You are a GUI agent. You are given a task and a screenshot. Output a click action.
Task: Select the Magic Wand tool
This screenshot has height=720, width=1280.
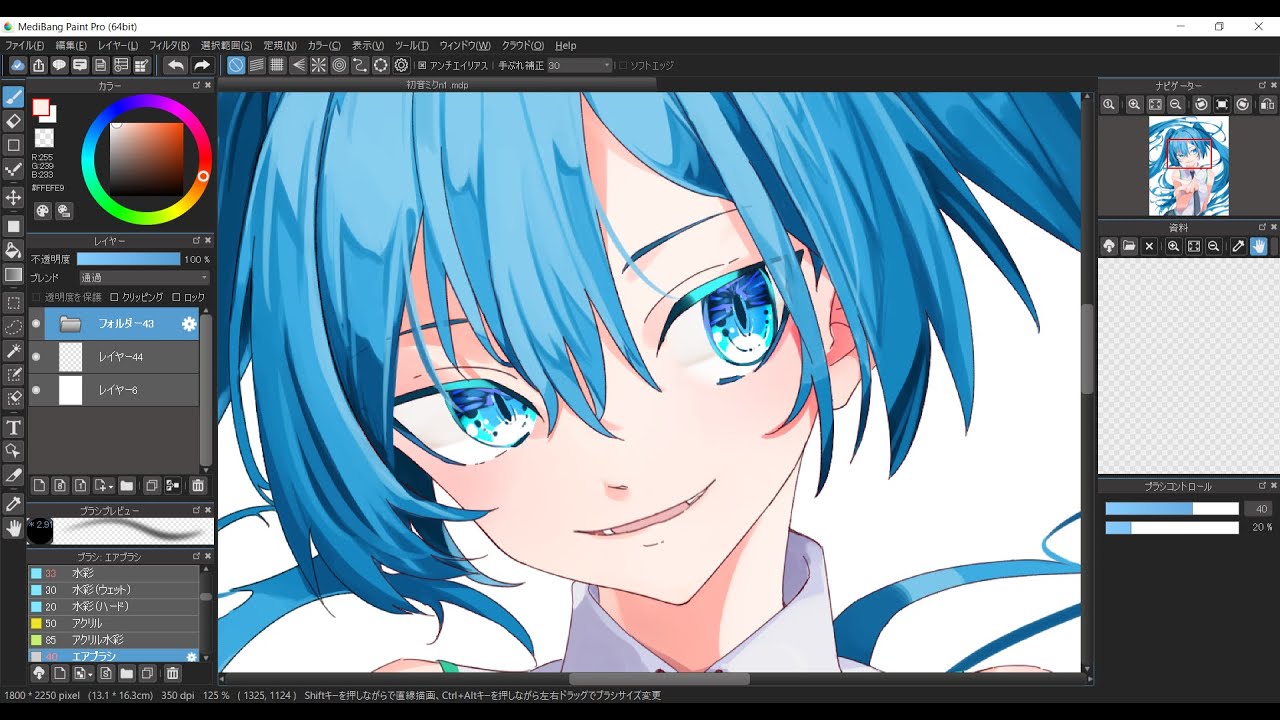[14, 351]
